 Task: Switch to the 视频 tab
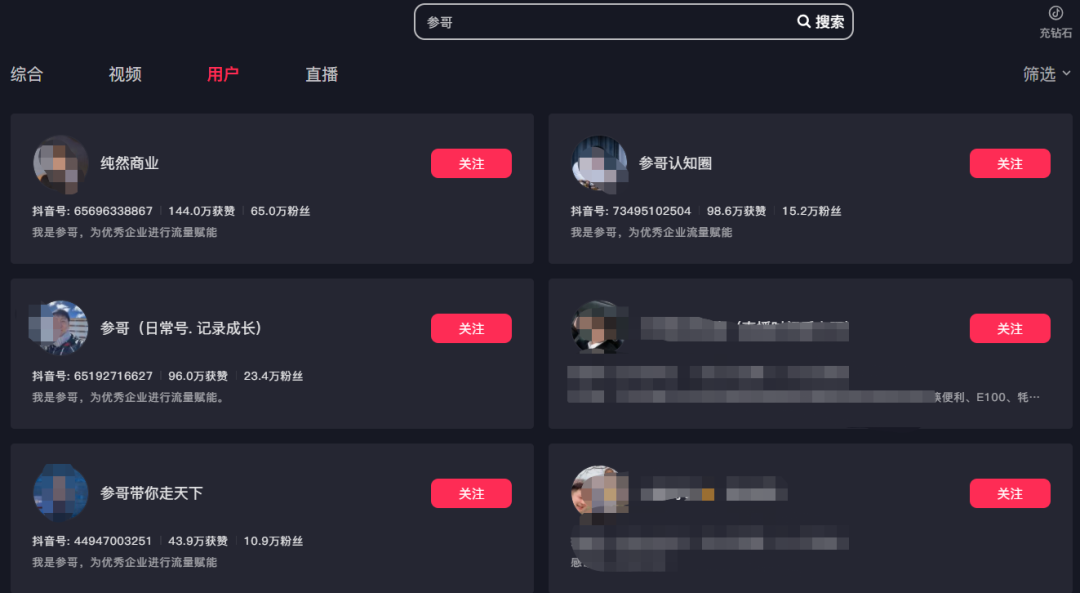[125, 74]
